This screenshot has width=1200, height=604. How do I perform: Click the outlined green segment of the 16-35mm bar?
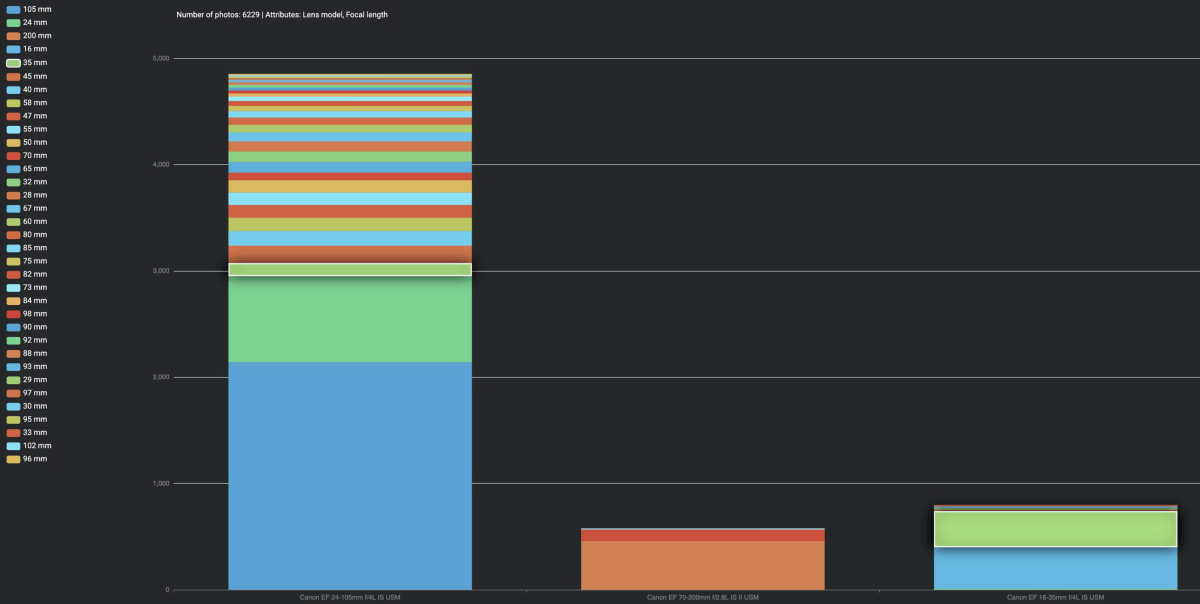(x=1055, y=527)
